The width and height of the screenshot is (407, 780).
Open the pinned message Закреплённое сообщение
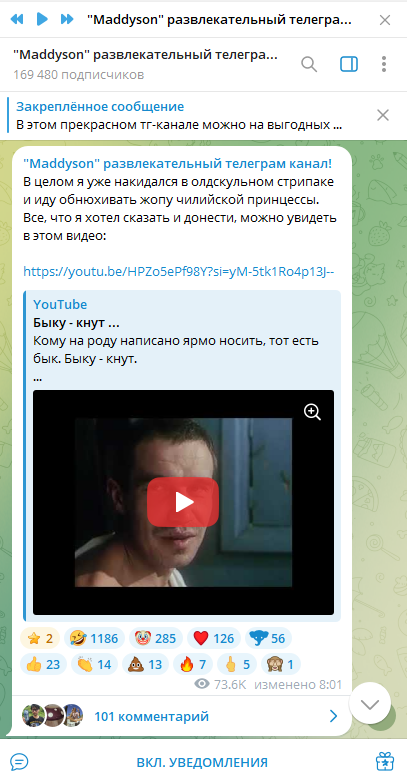(100, 106)
